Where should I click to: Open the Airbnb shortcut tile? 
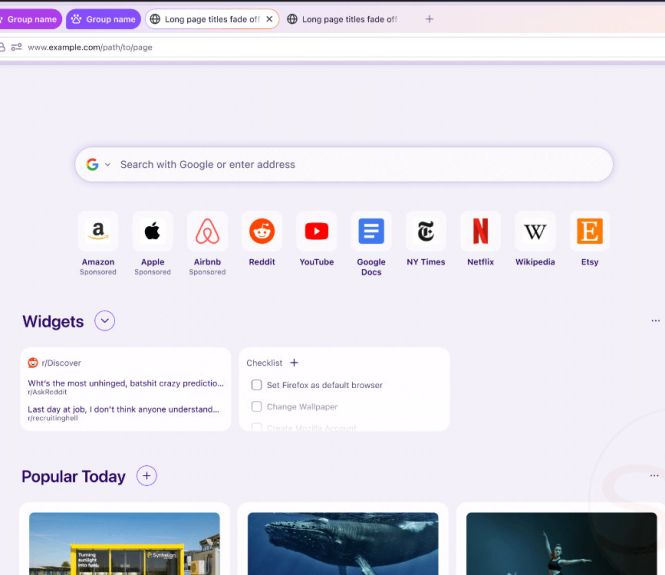pos(207,231)
